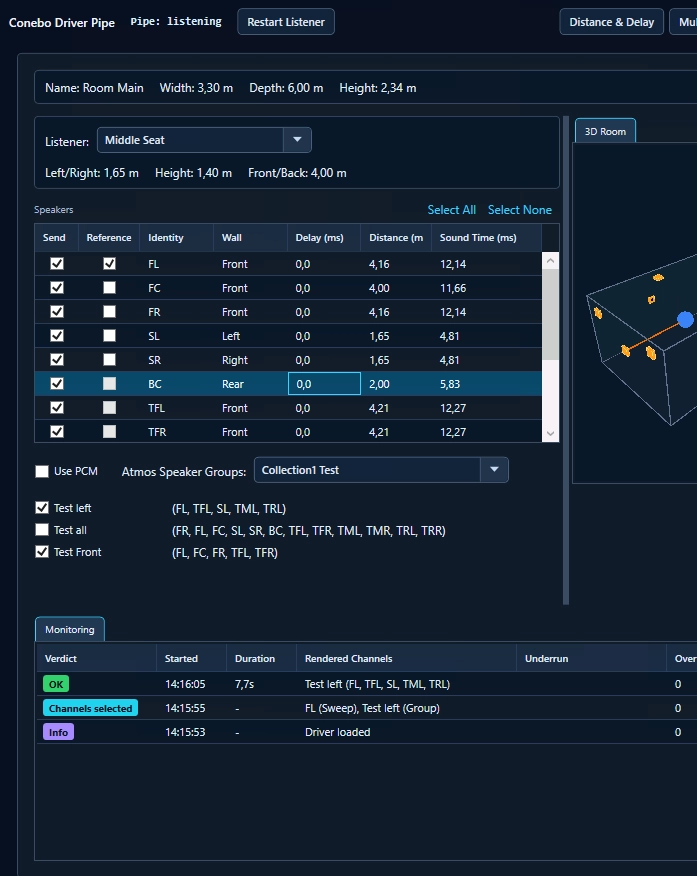Check Reference for the SL speaker
697x876 pixels.
coord(109,336)
